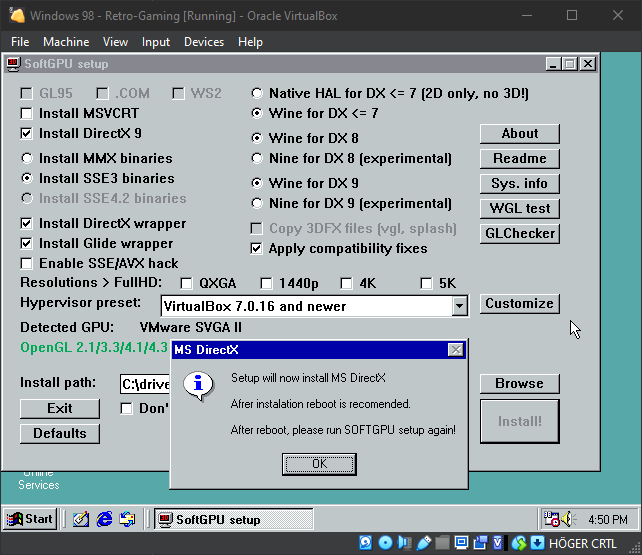Open the Machine menu
This screenshot has height=555, width=642.
(x=66, y=42)
